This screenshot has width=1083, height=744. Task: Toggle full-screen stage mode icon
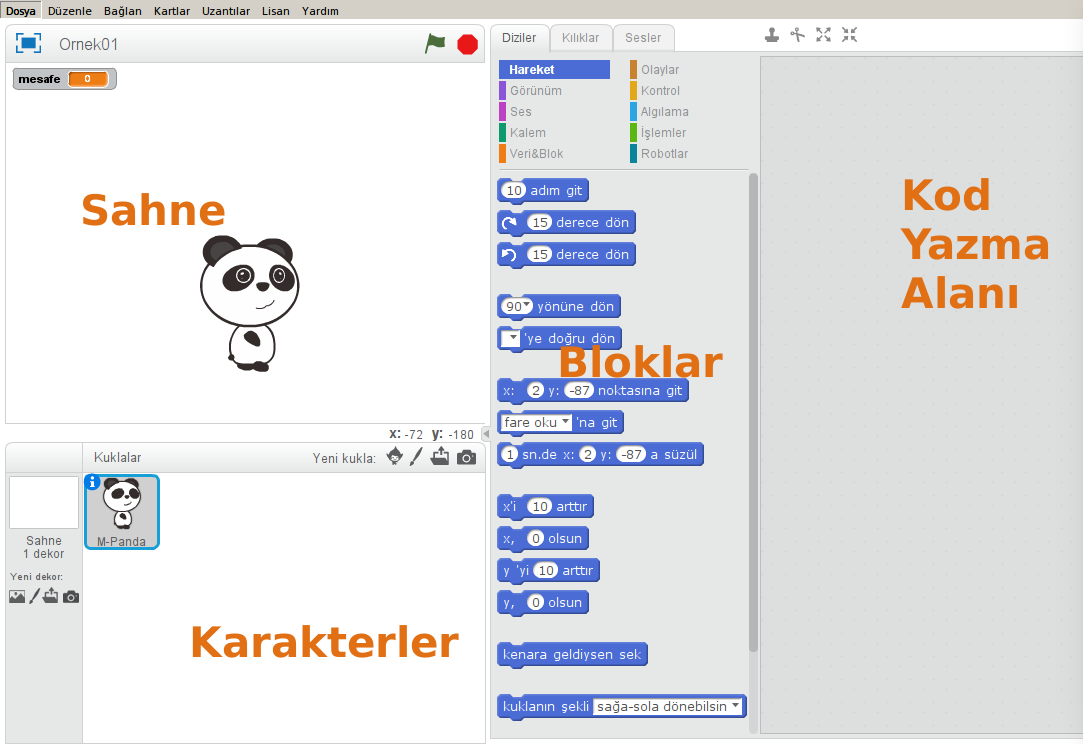coord(28,43)
